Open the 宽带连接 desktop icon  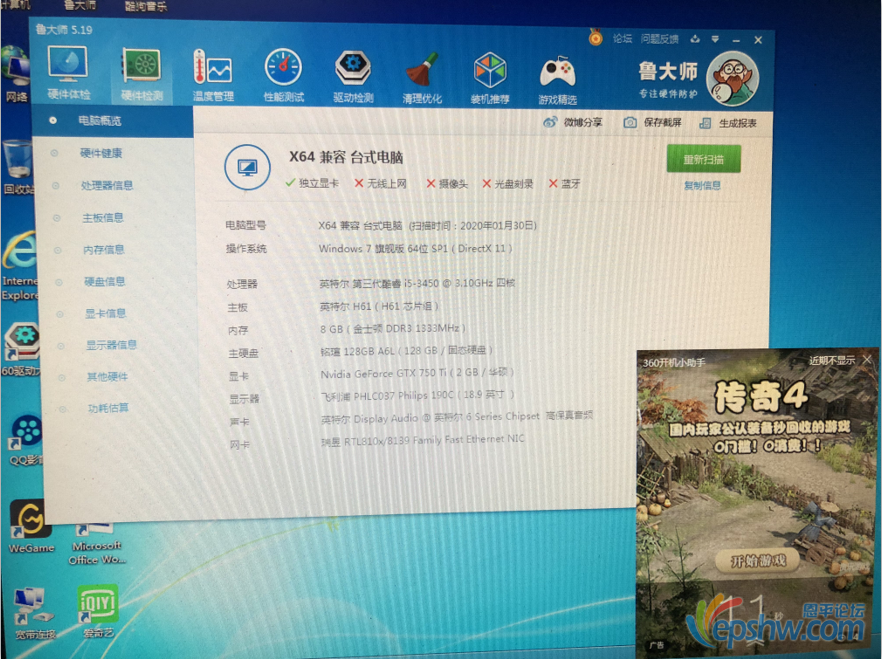click(x=34, y=614)
